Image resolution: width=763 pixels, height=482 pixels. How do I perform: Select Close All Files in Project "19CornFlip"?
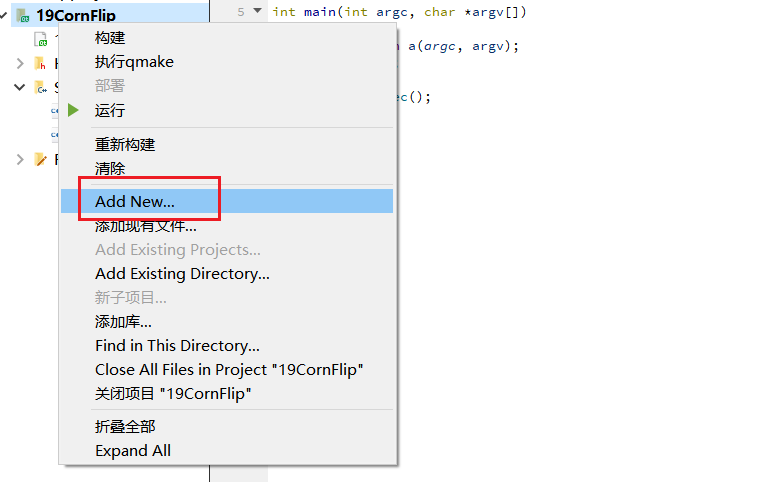227,370
